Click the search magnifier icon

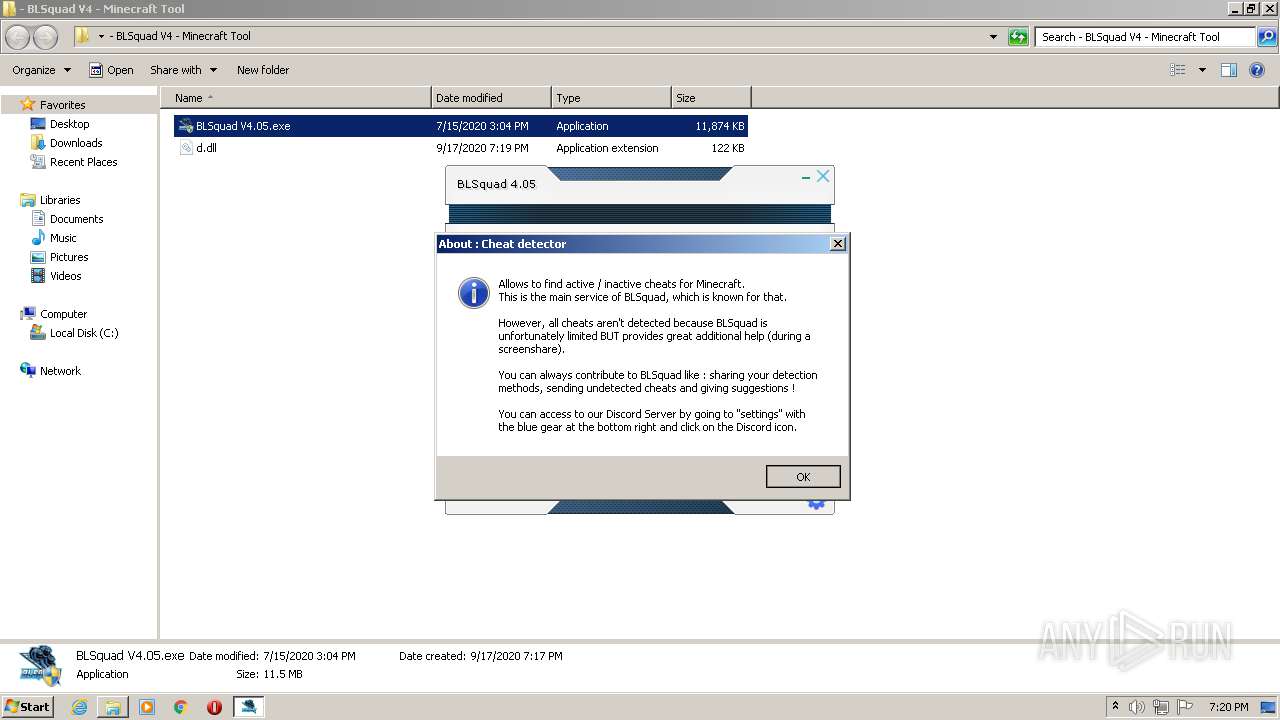point(1266,37)
